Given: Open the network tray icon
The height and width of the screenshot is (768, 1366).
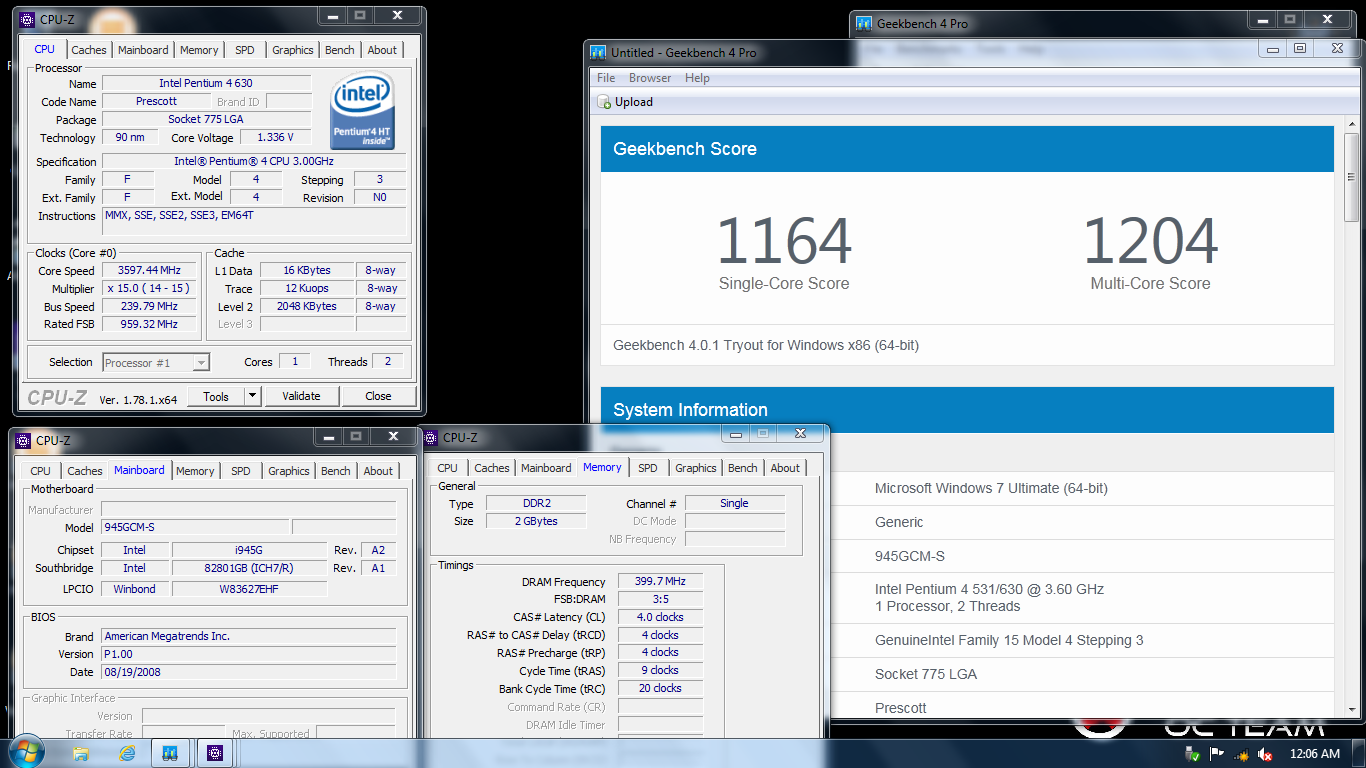Looking at the screenshot, I should click(1241, 754).
